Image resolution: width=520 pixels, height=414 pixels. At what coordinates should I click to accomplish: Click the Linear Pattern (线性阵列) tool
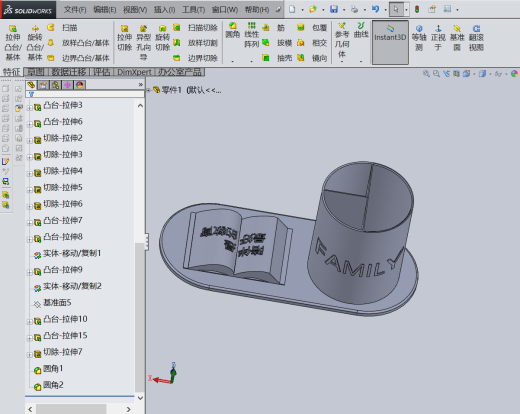(x=251, y=35)
